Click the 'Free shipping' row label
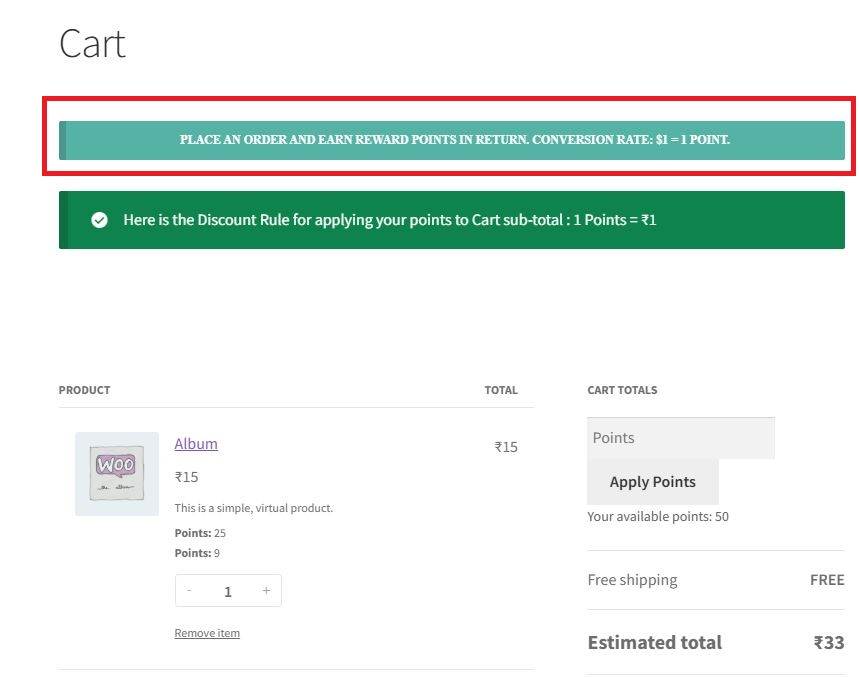The image size is (859, 678). [x=632, y=579]
